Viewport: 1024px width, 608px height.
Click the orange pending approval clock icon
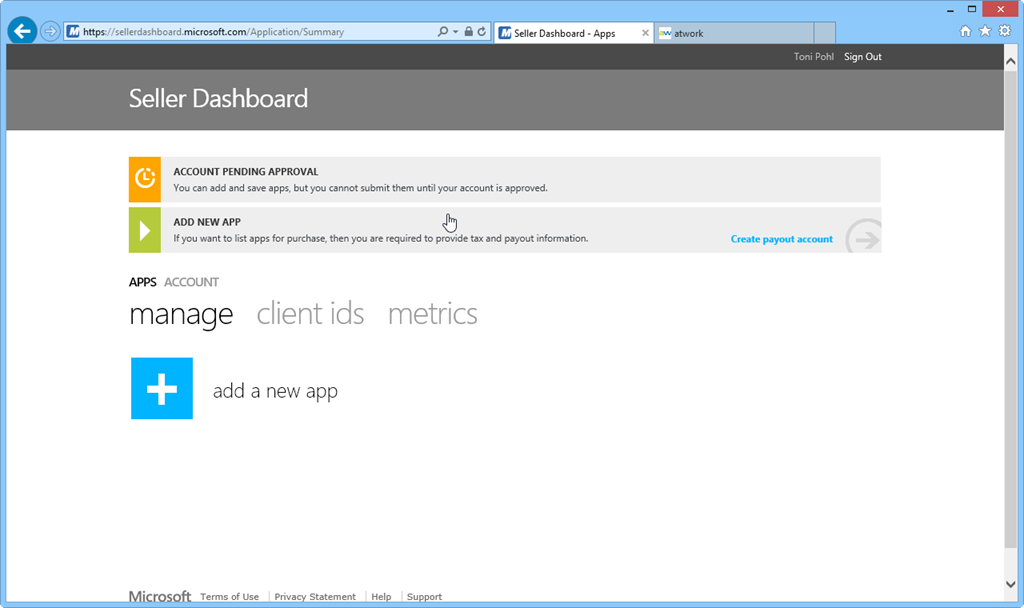pos(145,179)
